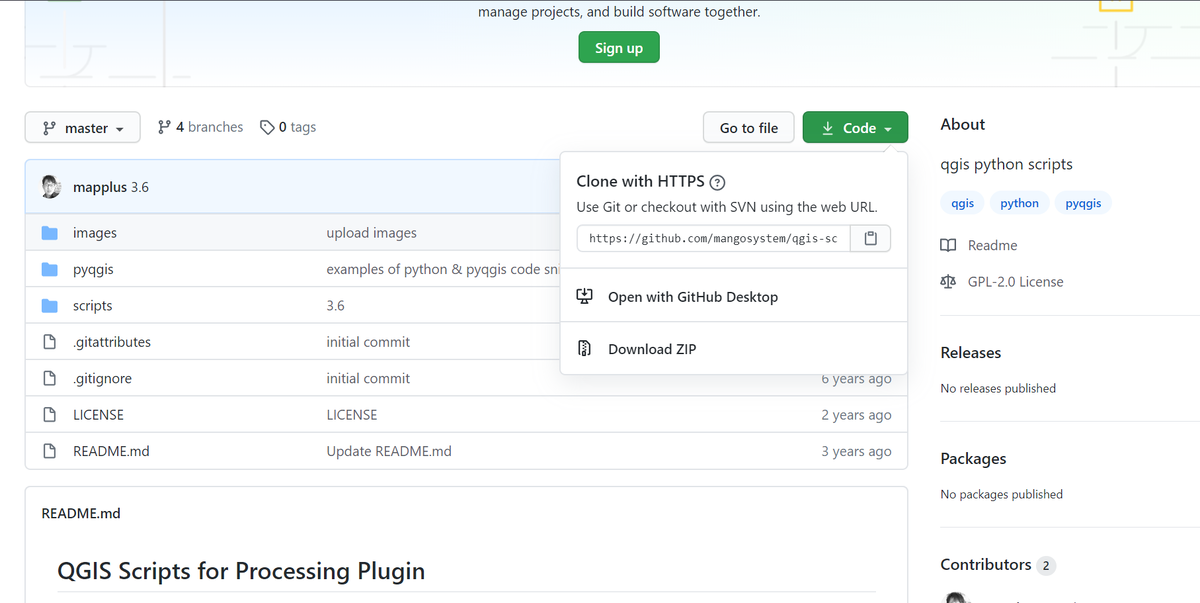
Task: Open the GPL-2.0 License link
Action: click(1015, 282)
